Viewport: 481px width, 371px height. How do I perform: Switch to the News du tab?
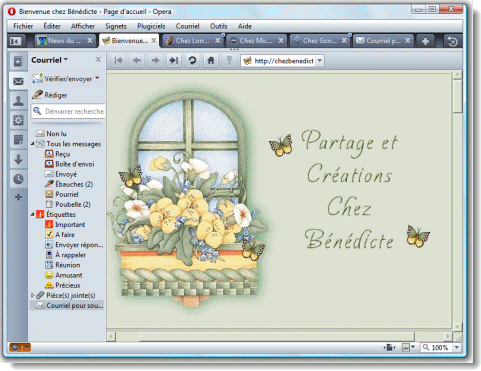(65, 41)
